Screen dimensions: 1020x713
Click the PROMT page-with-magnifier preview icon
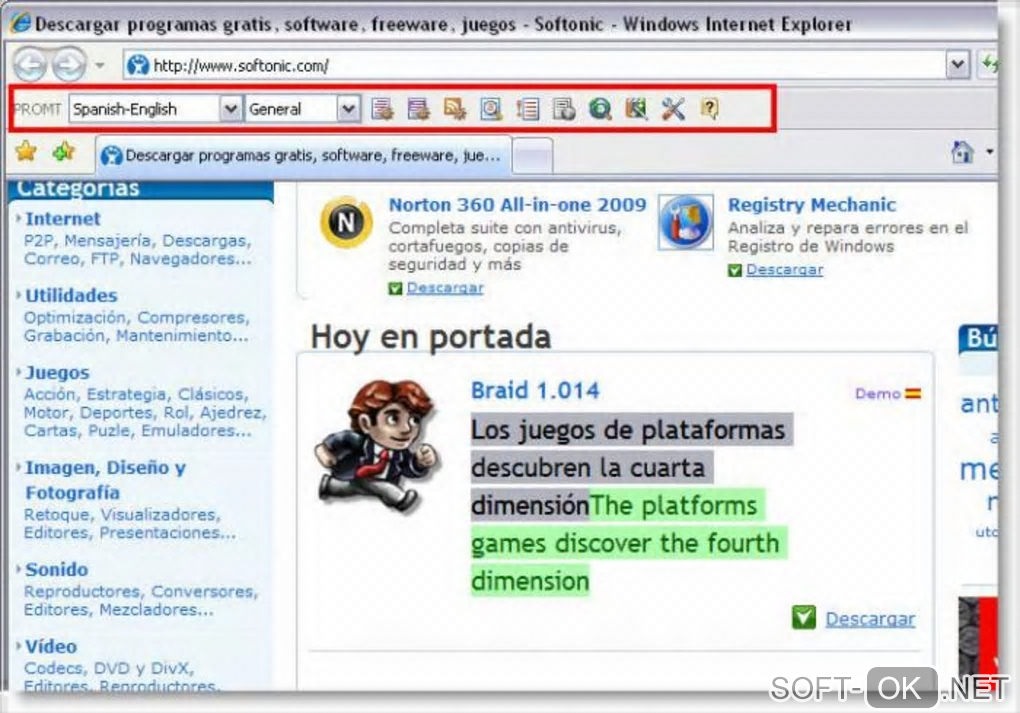[x=491, y=109]
